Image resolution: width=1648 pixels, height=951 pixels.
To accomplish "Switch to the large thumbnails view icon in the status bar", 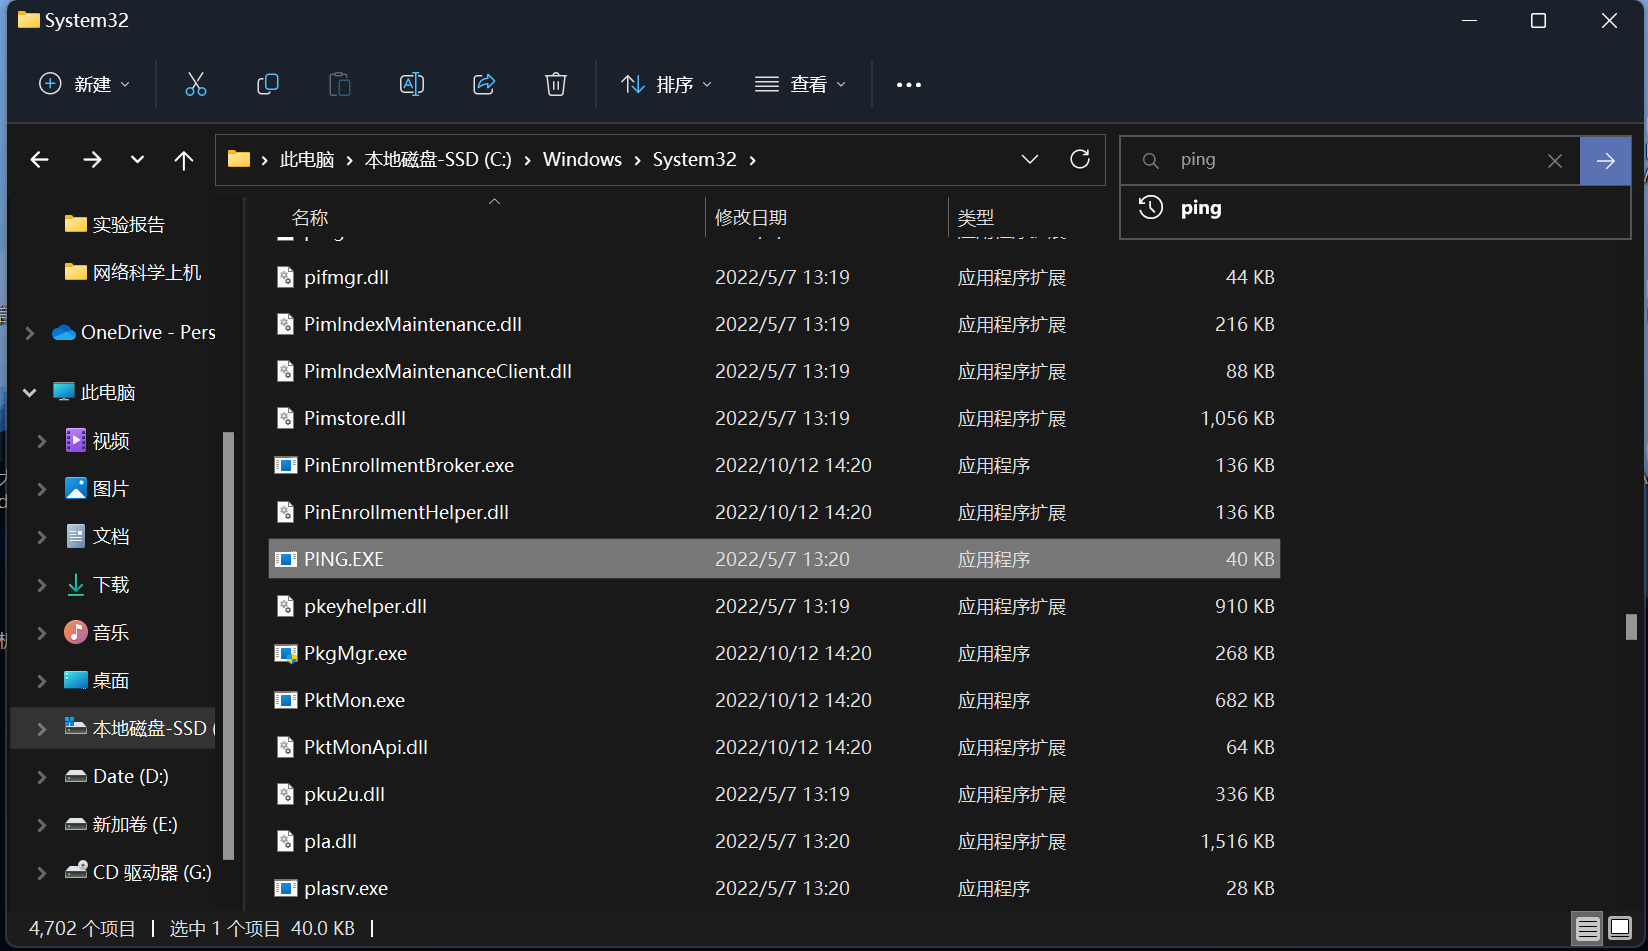I will pyautogui.click(x=1620, y=928).
